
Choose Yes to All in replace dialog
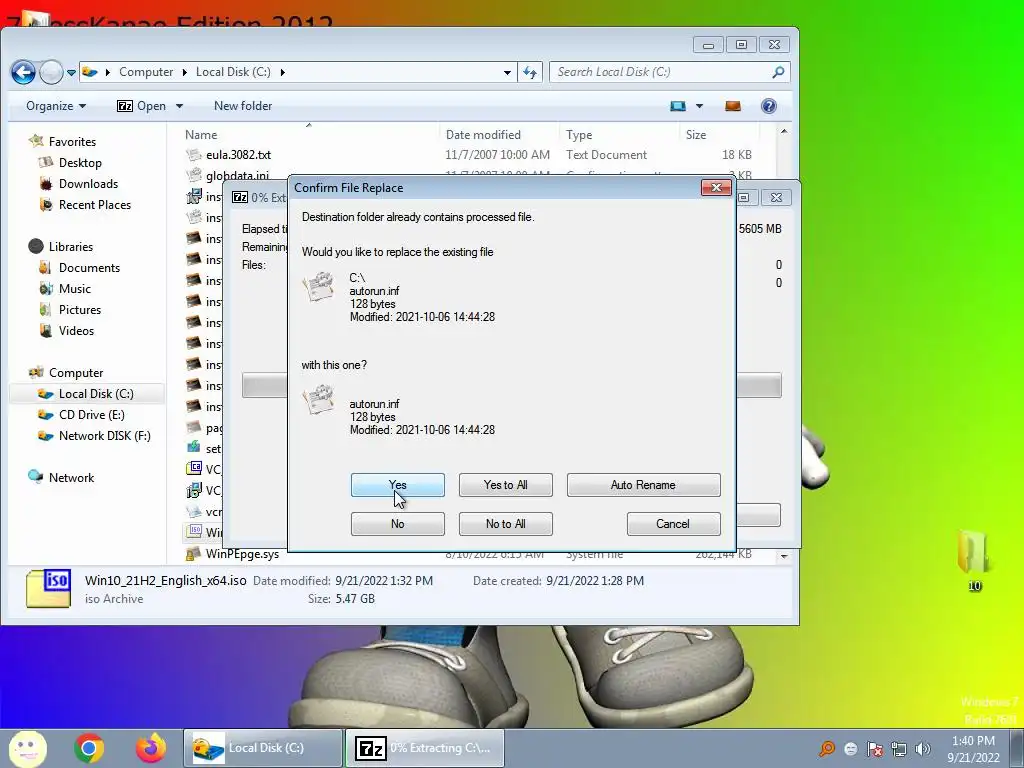[x=505, y=485]
